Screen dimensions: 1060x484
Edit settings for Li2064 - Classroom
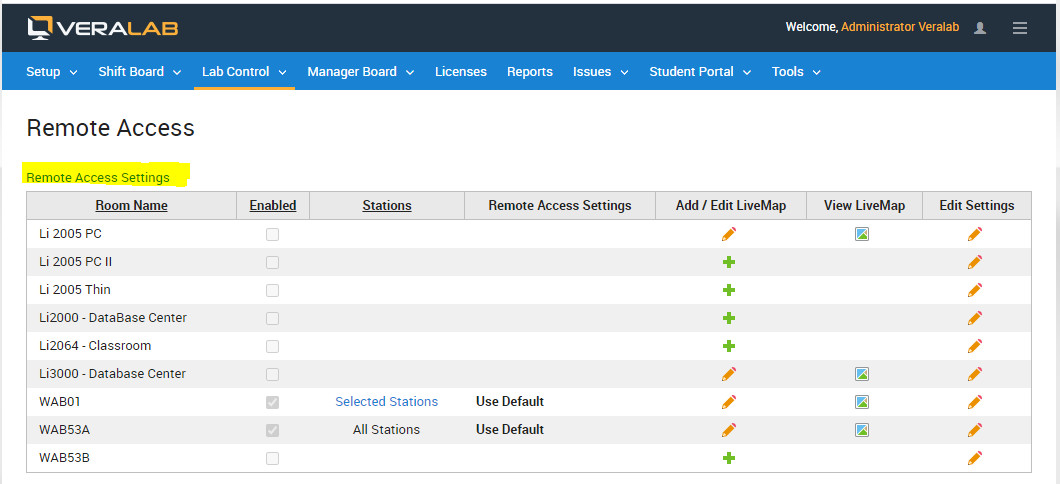click(974, 346)
